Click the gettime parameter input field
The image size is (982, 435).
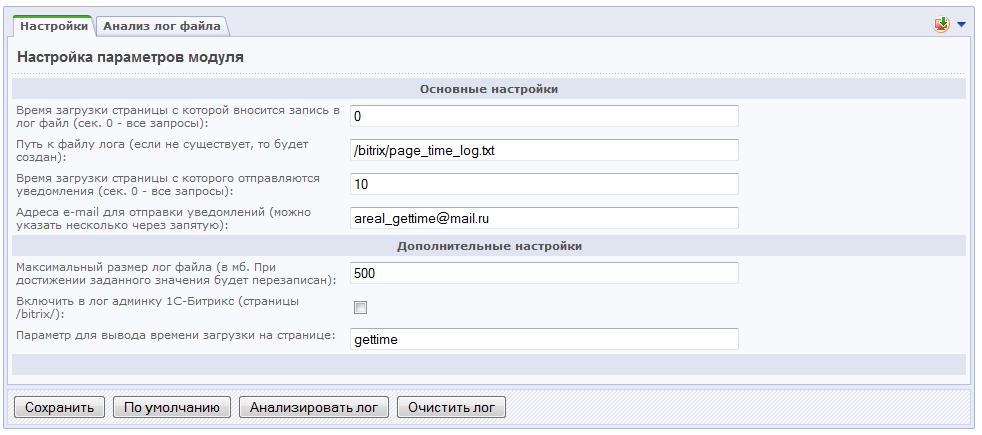tap(544, 339)
